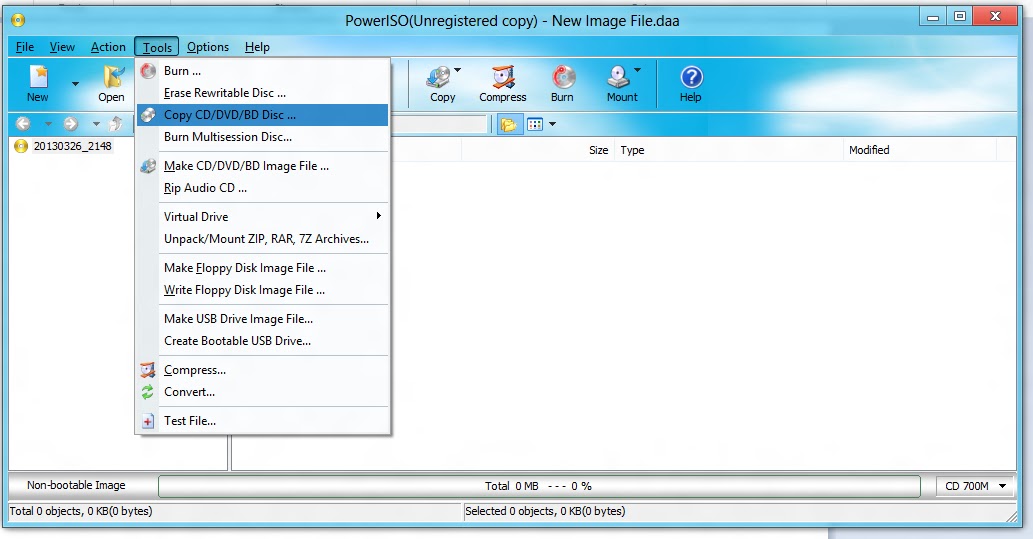Select Make CD/DVD/BD Image File...
Screen dimensions: 1033x539
[263, 166]
